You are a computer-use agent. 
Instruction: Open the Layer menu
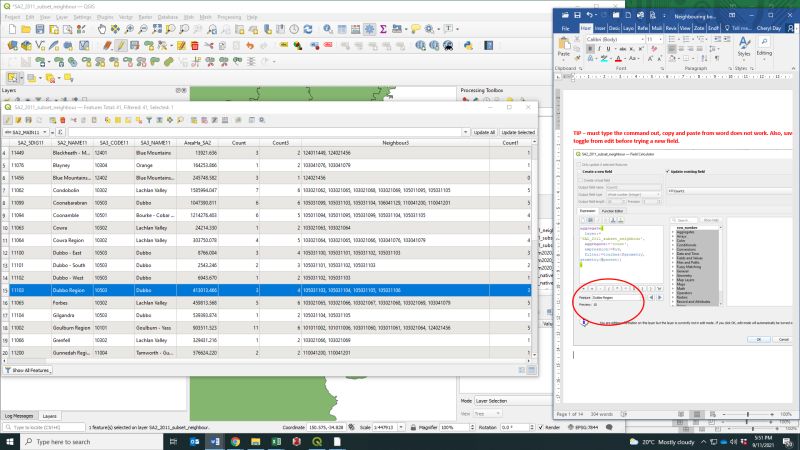tap(61, 17)
